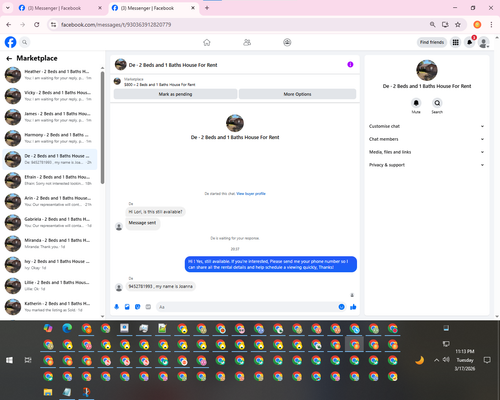Attach a photo file icon
Image resolution: width=500 pixels, height=400 pixels.
pyautogui.click(x=127, y=307)
